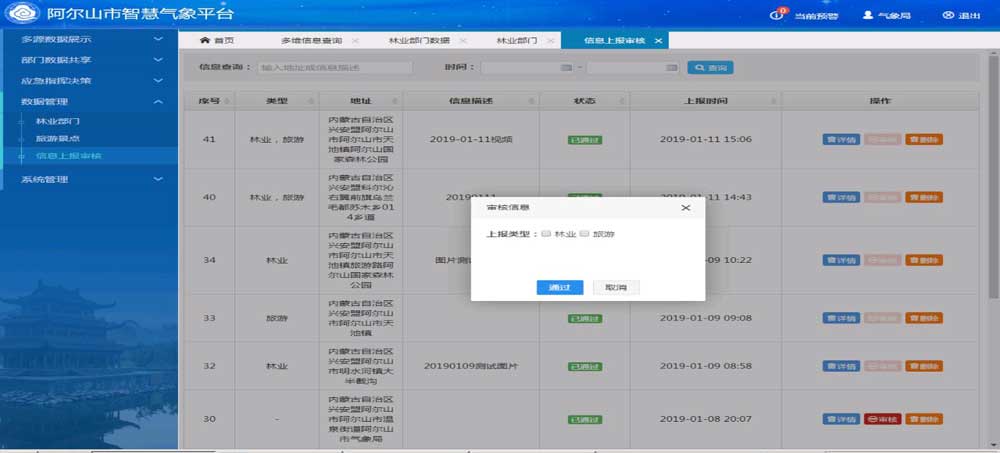Close the 多维信息查询 tab via X icon
The width and height of the screenshot is (1000, 453).
tap(354, 41)
